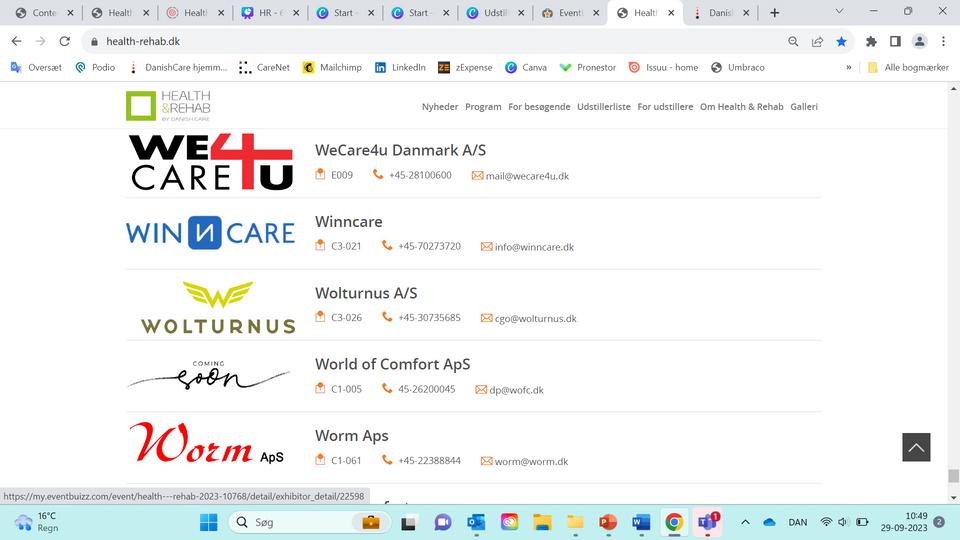Open the Om Health & Rehab menu
This screenshot has height=540, width=960.
(741, 107)
